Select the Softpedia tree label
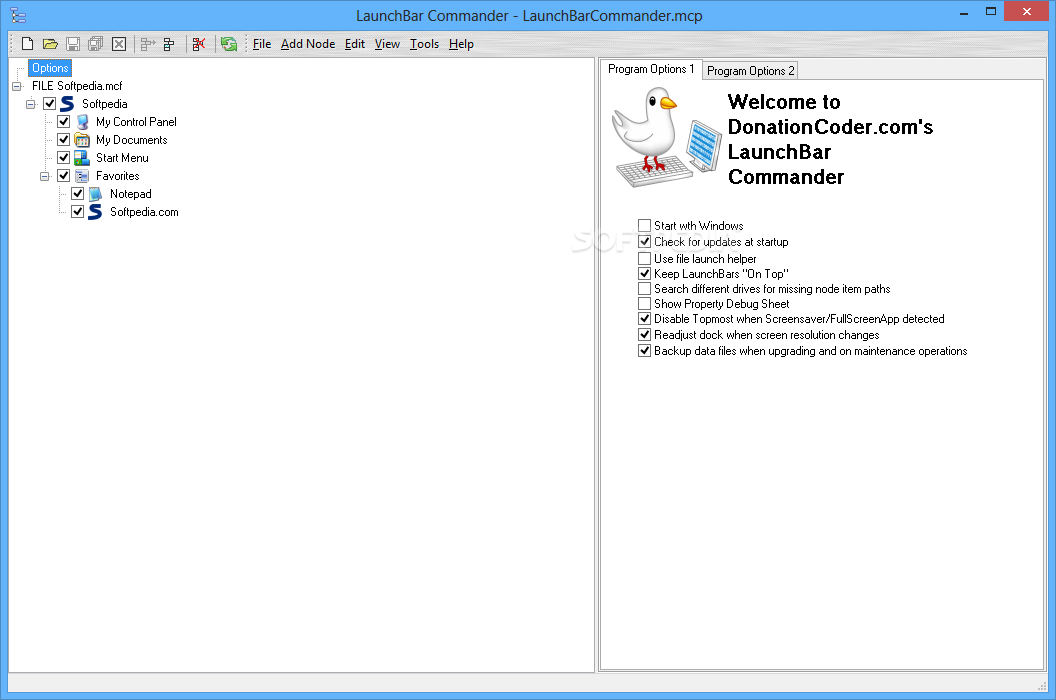This screenshot has height=700, width=1056. click(x=104, y=104)
